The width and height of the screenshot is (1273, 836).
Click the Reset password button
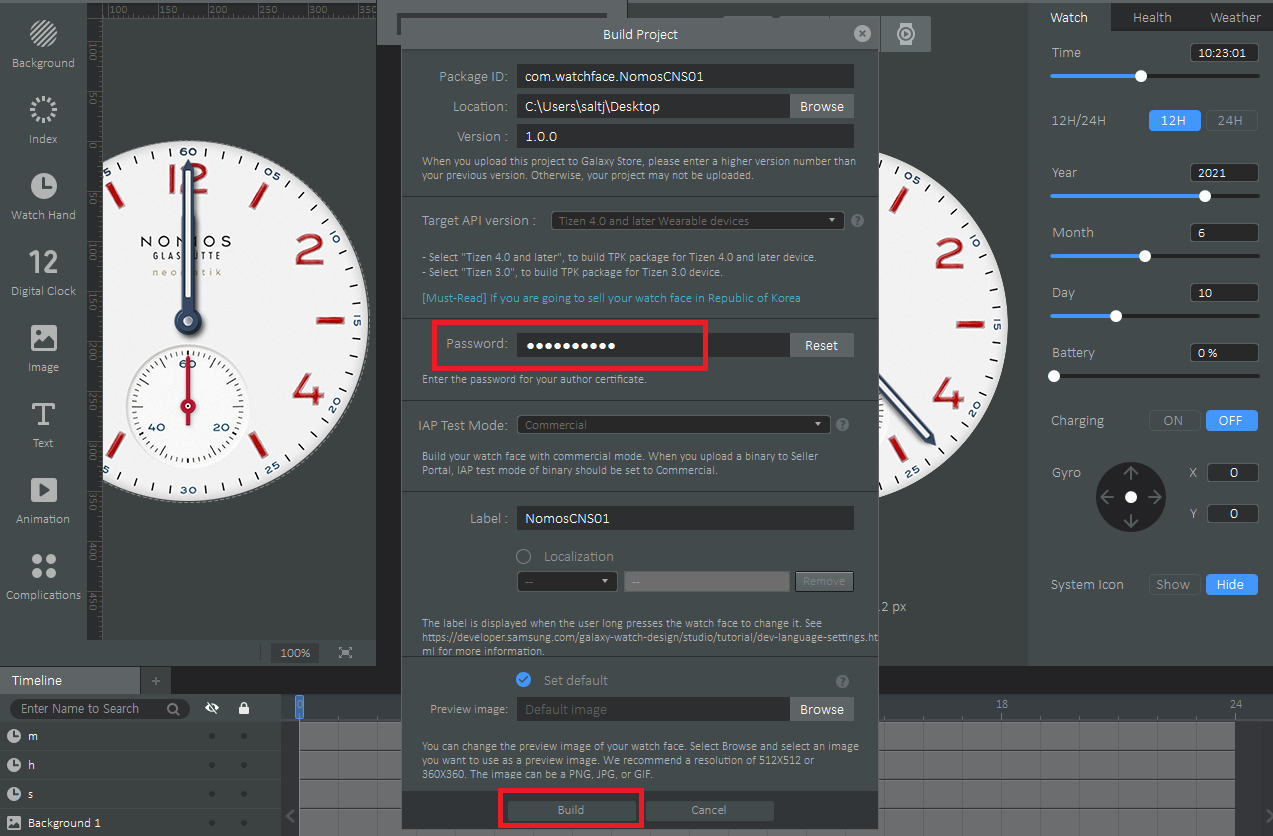[x=822, y=345]
